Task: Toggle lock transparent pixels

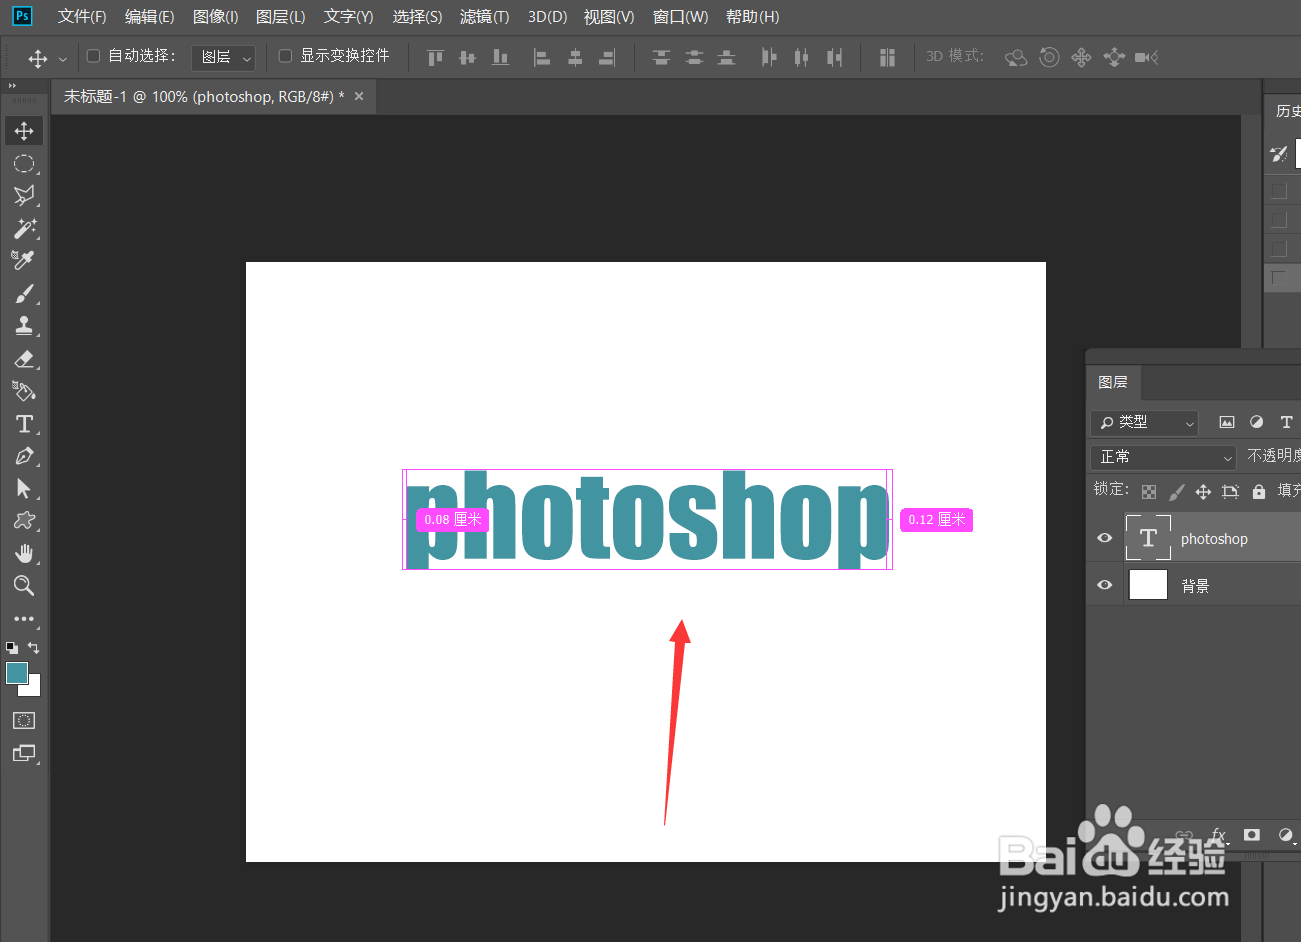Action: 1149,491
